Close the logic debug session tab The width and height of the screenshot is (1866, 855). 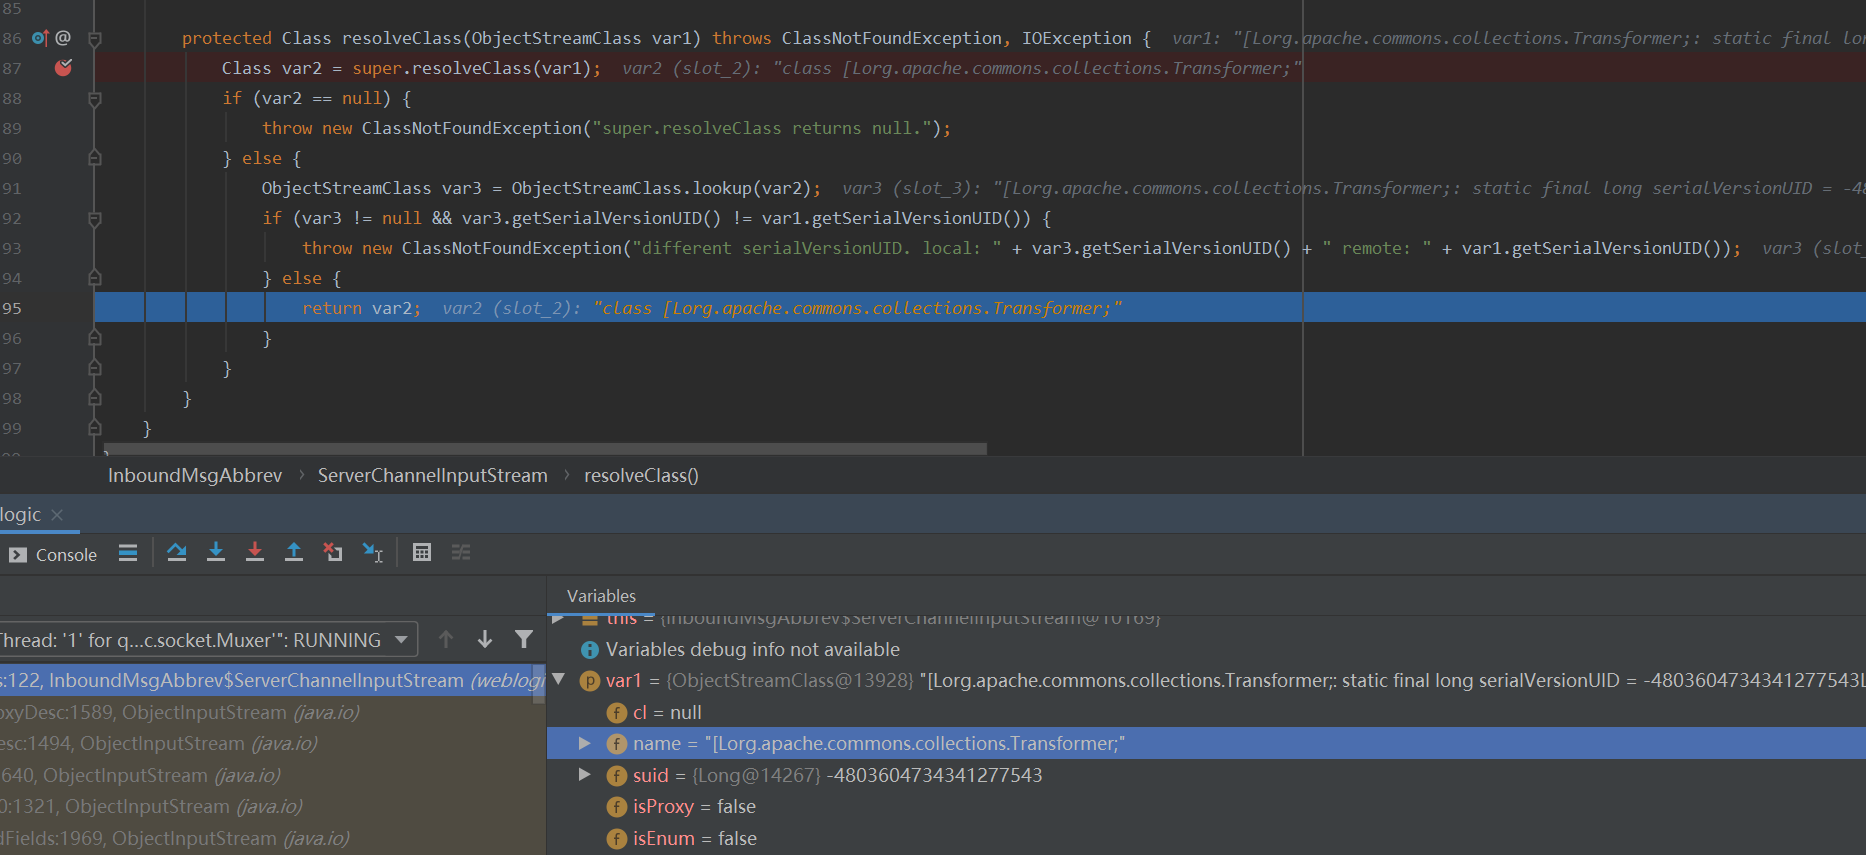click(x=57, y=515)
